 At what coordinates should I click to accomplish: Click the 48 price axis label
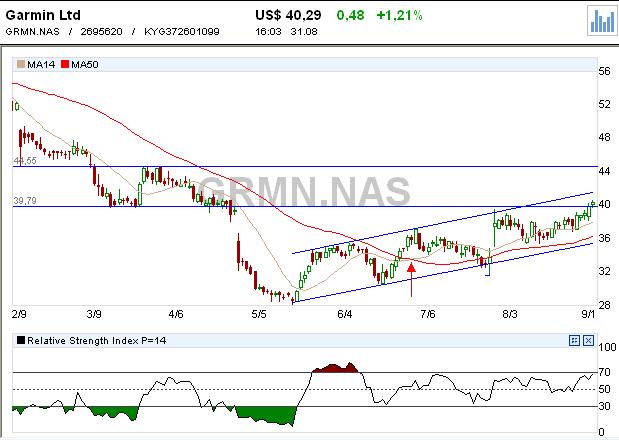604,137
